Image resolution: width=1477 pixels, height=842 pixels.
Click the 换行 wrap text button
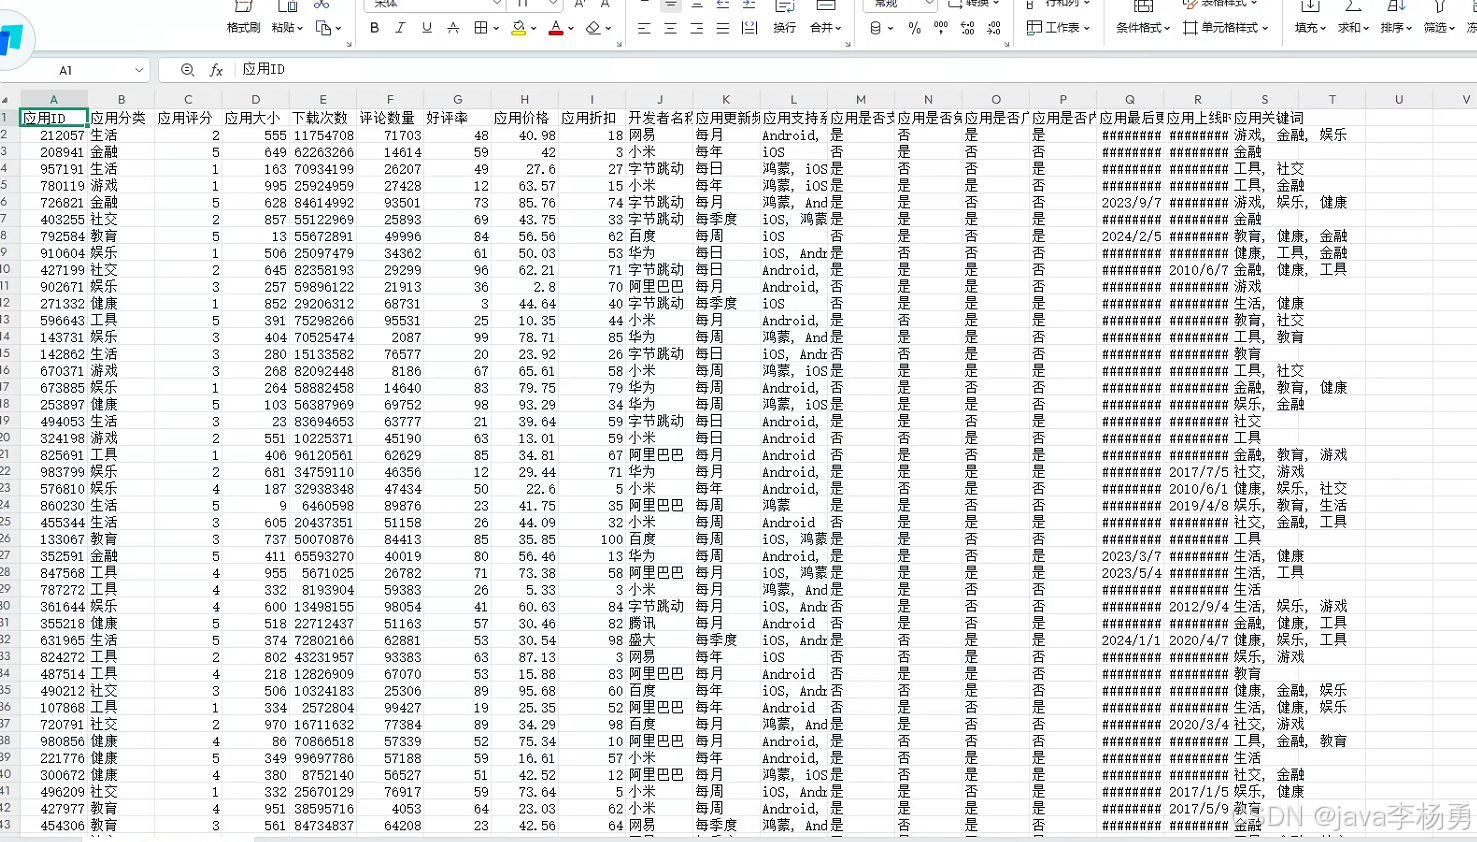click(785, 28)
